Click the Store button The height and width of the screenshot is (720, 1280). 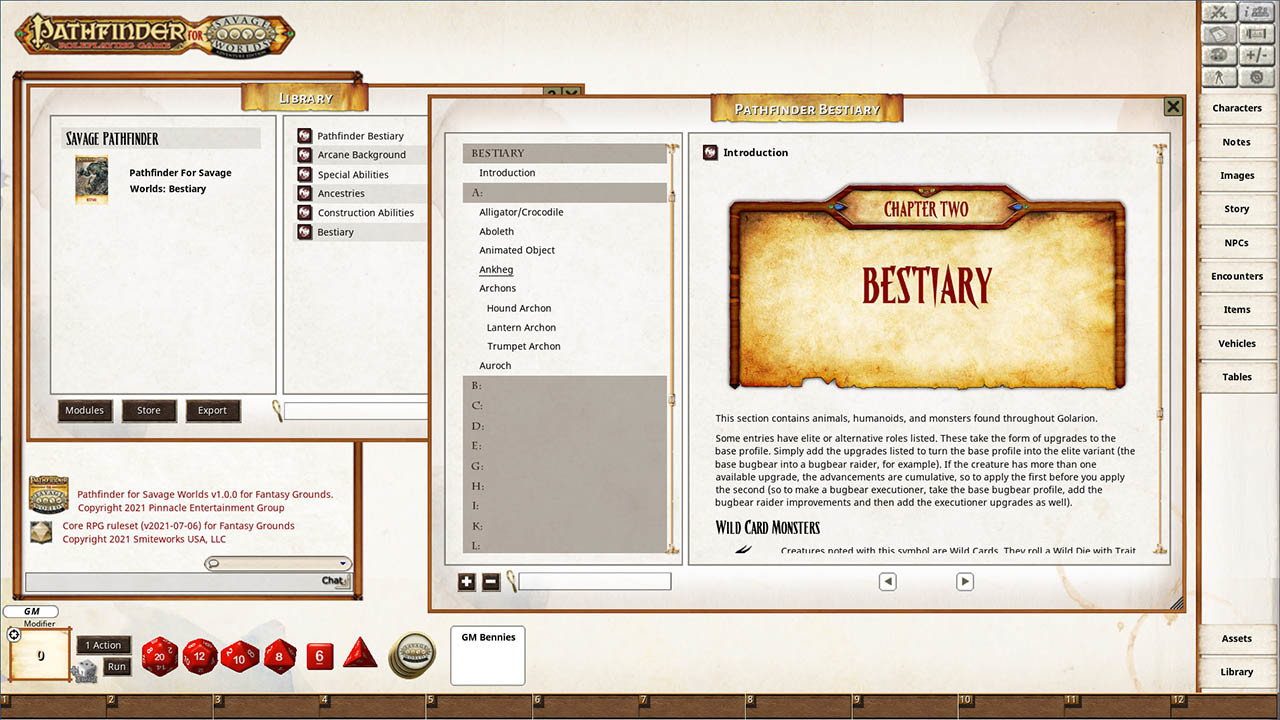[x=149, y=410]
